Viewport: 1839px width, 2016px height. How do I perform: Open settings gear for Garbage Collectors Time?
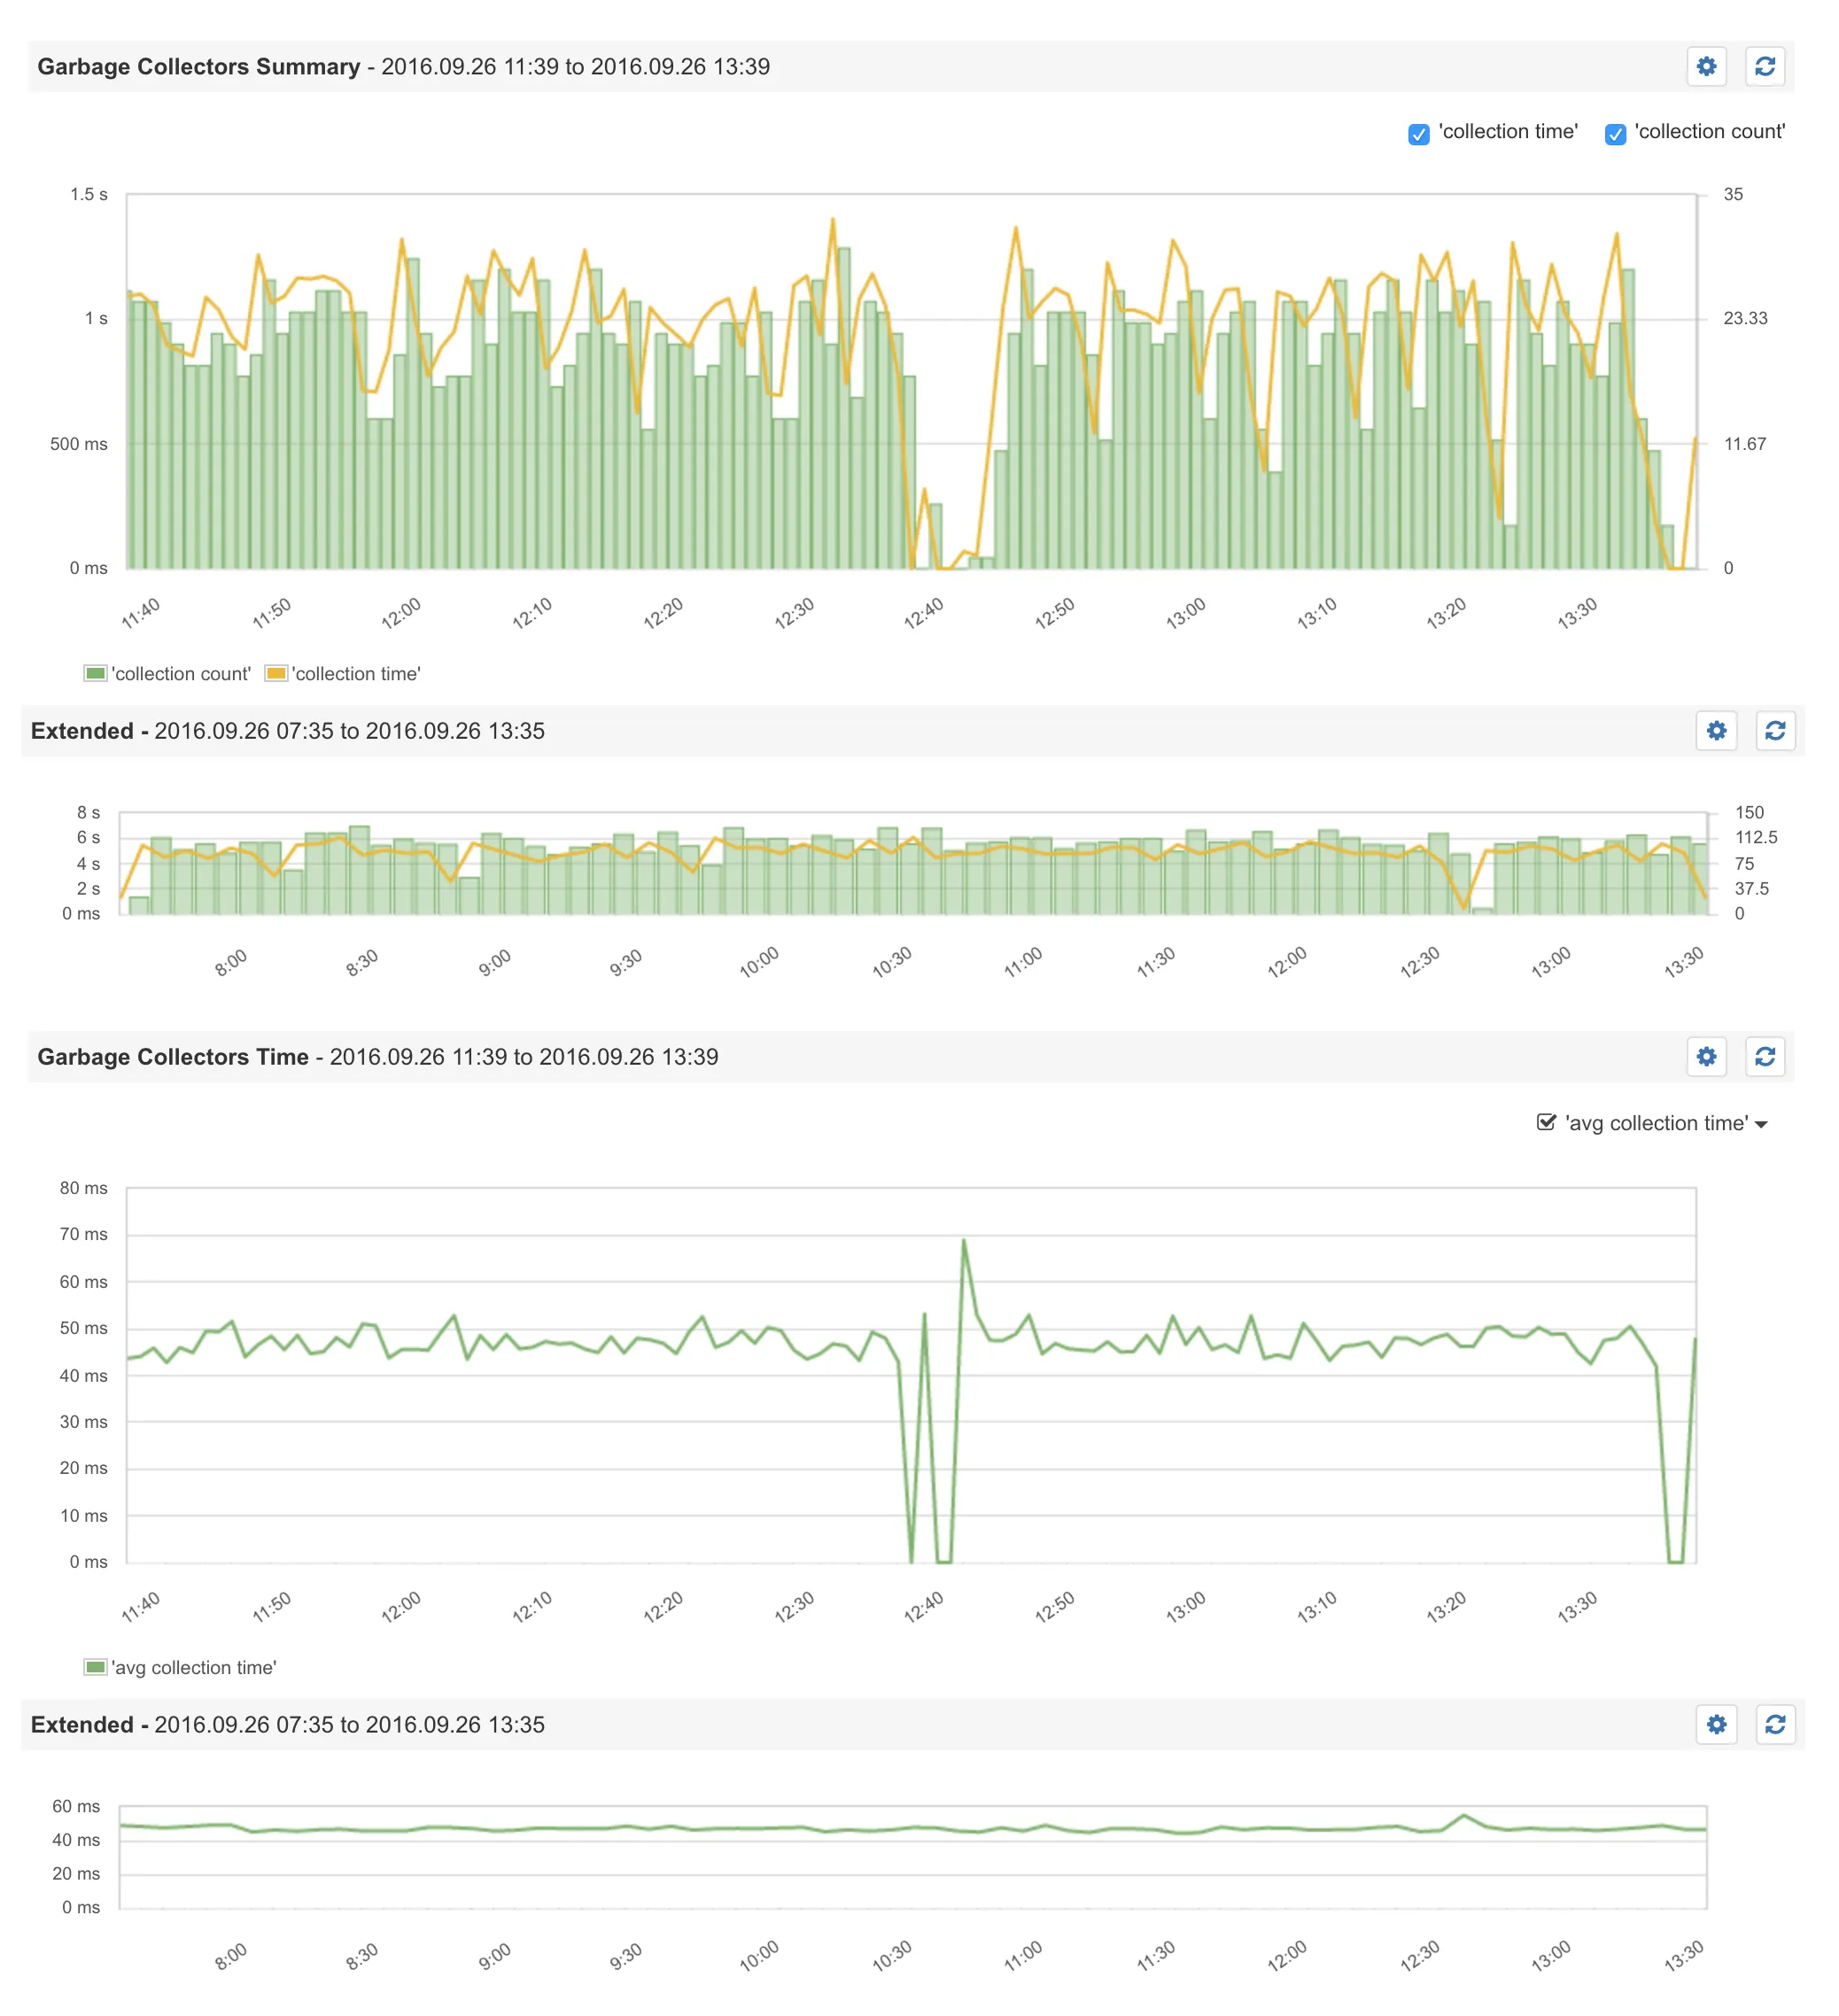click(1706, 1056)
